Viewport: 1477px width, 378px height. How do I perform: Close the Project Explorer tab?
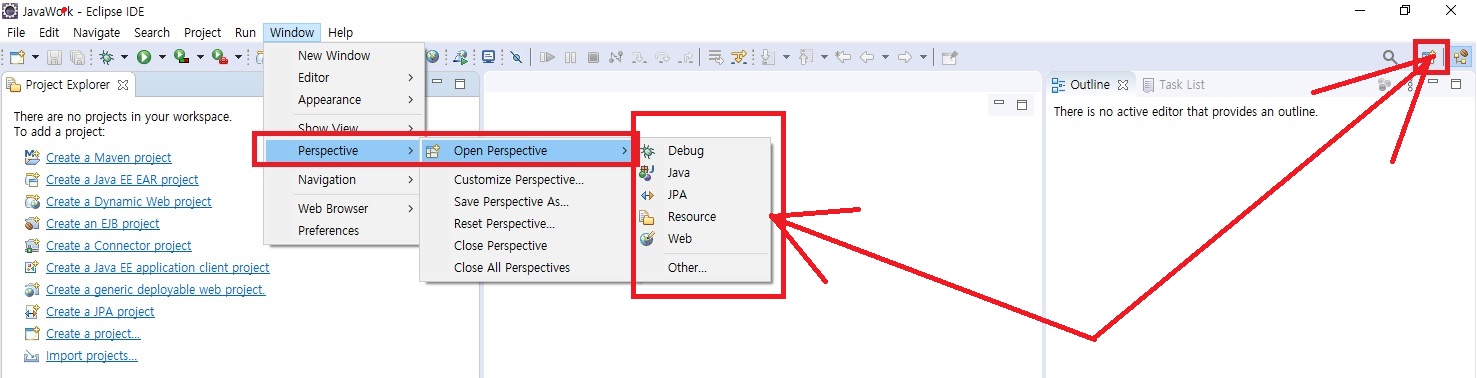(x=123, y=85)
